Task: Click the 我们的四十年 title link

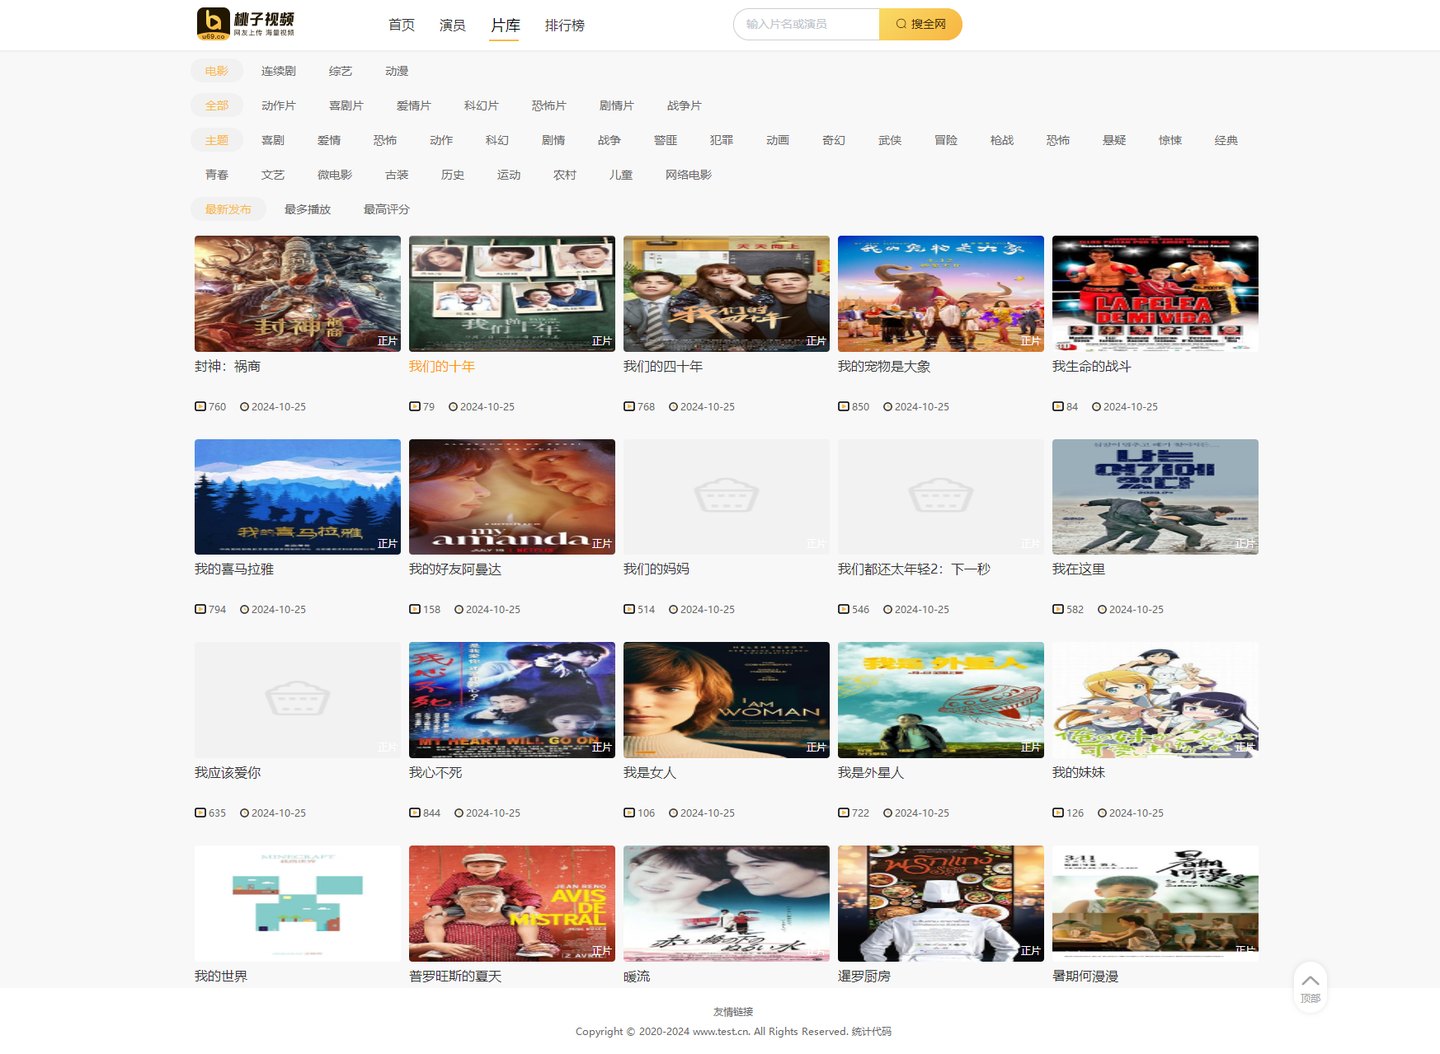Action: click(x=663, y=367)
